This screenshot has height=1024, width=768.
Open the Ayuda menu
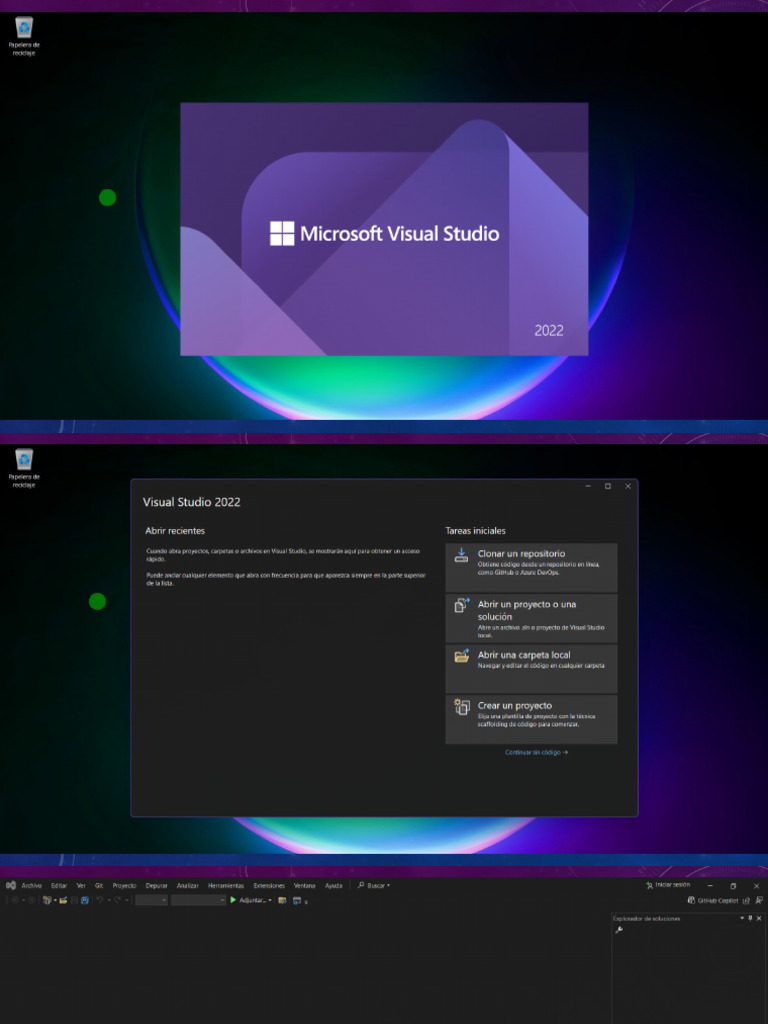pyautogui.click(x=334, y=886)
